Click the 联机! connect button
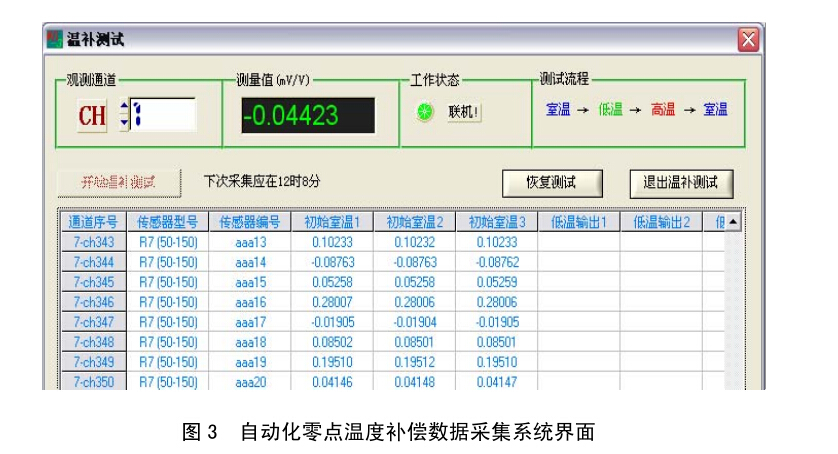Viewport: 838px width, 454px height. pos(464,114)
